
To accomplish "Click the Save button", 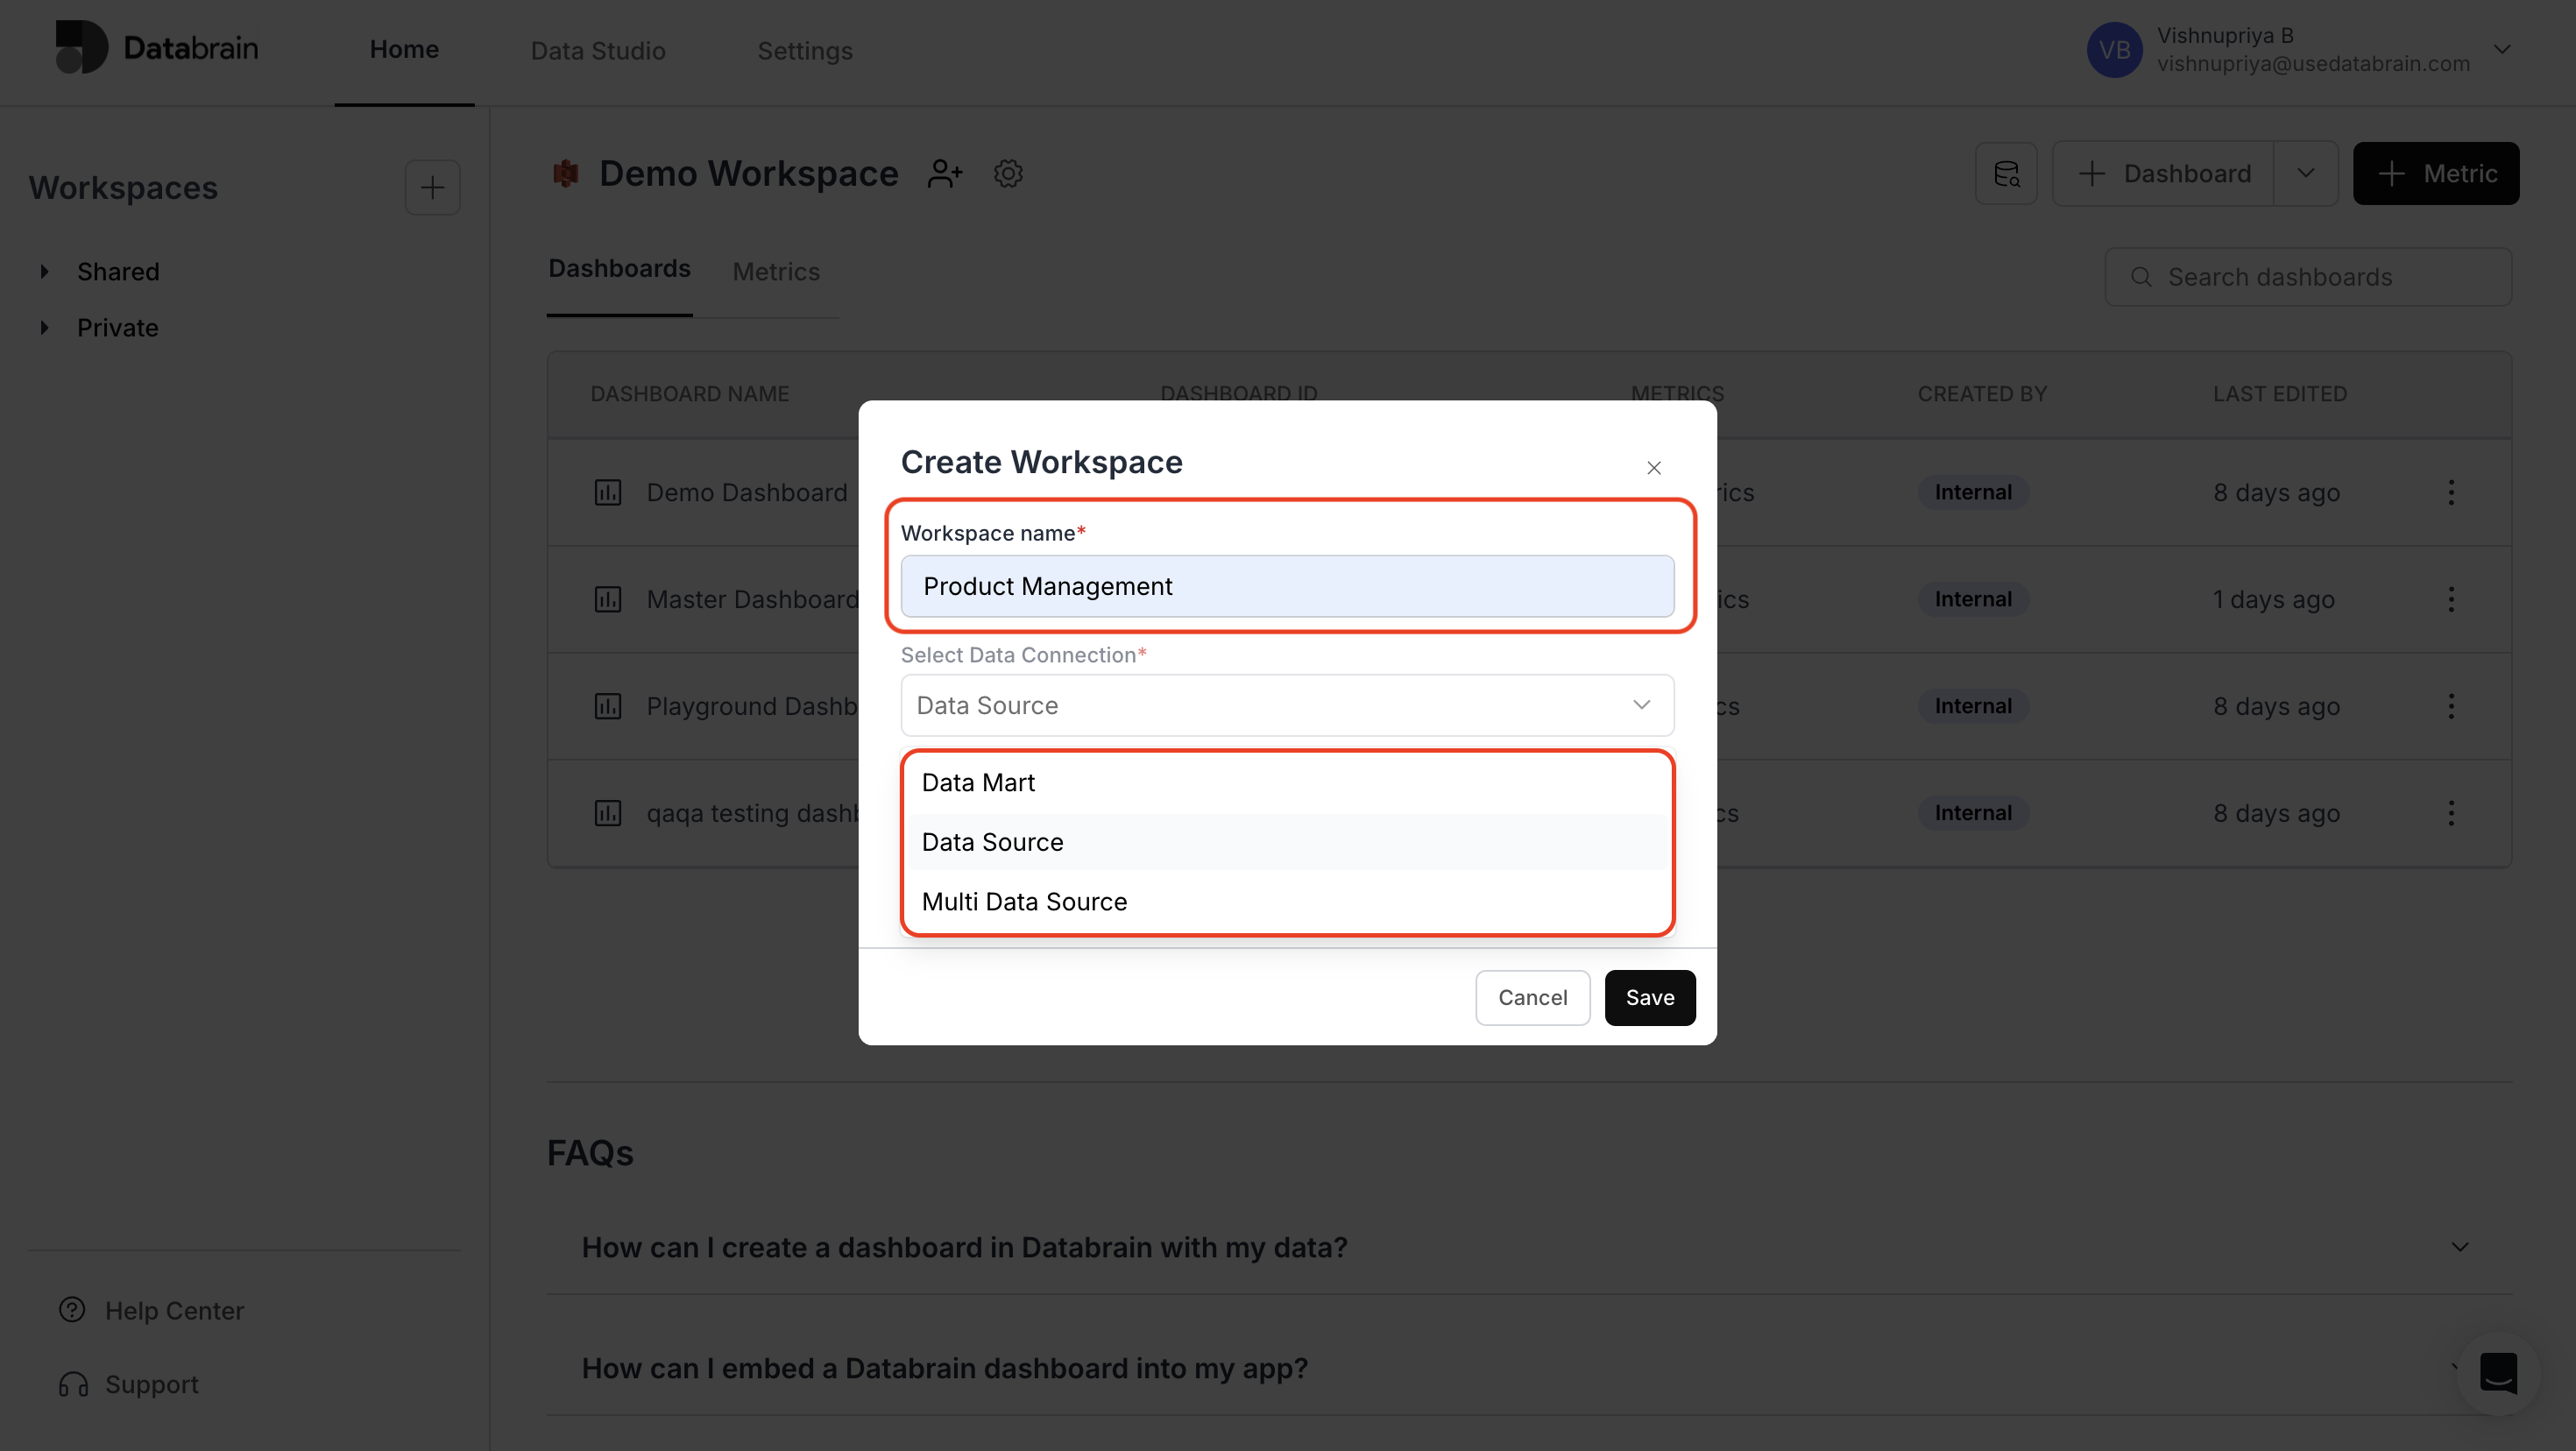I will (1649, 997).
